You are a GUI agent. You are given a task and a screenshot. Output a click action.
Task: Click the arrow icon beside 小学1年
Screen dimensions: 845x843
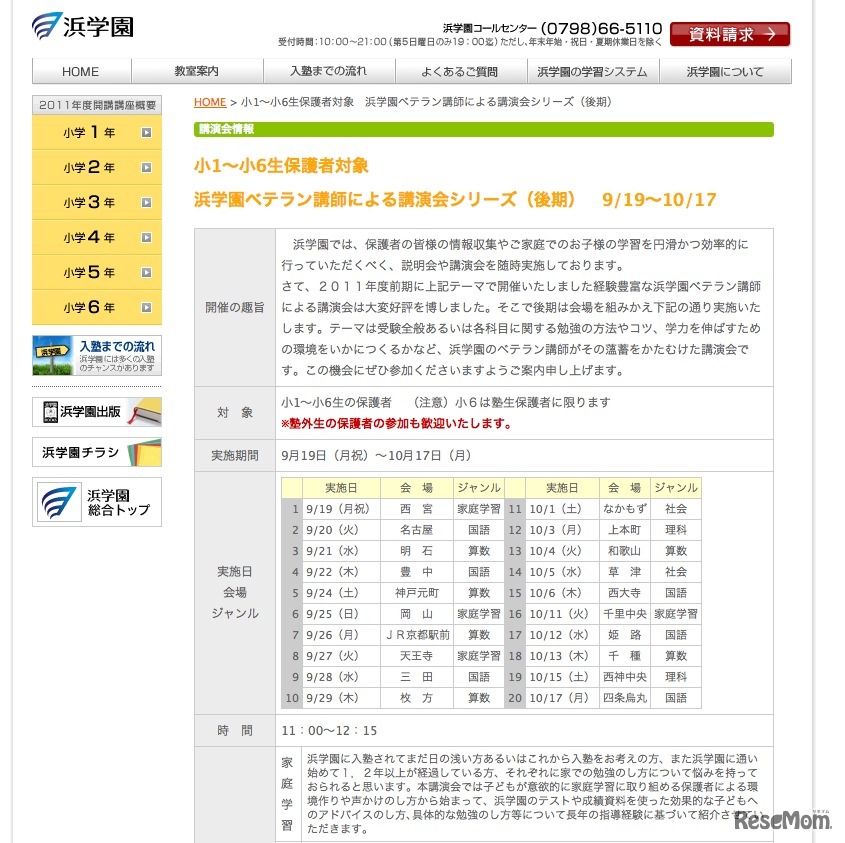(146, 133)
